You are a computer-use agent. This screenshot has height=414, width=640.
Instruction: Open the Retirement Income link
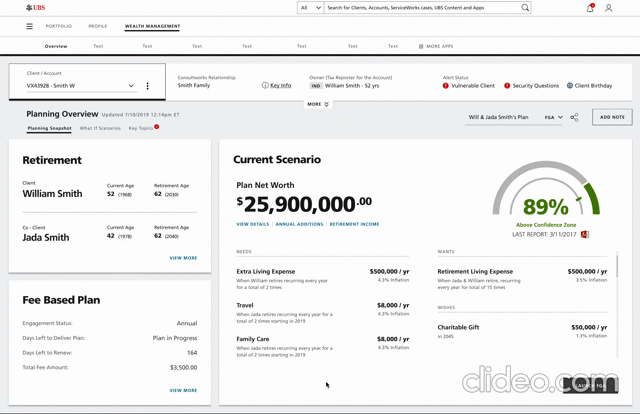(x=354, y=224)
